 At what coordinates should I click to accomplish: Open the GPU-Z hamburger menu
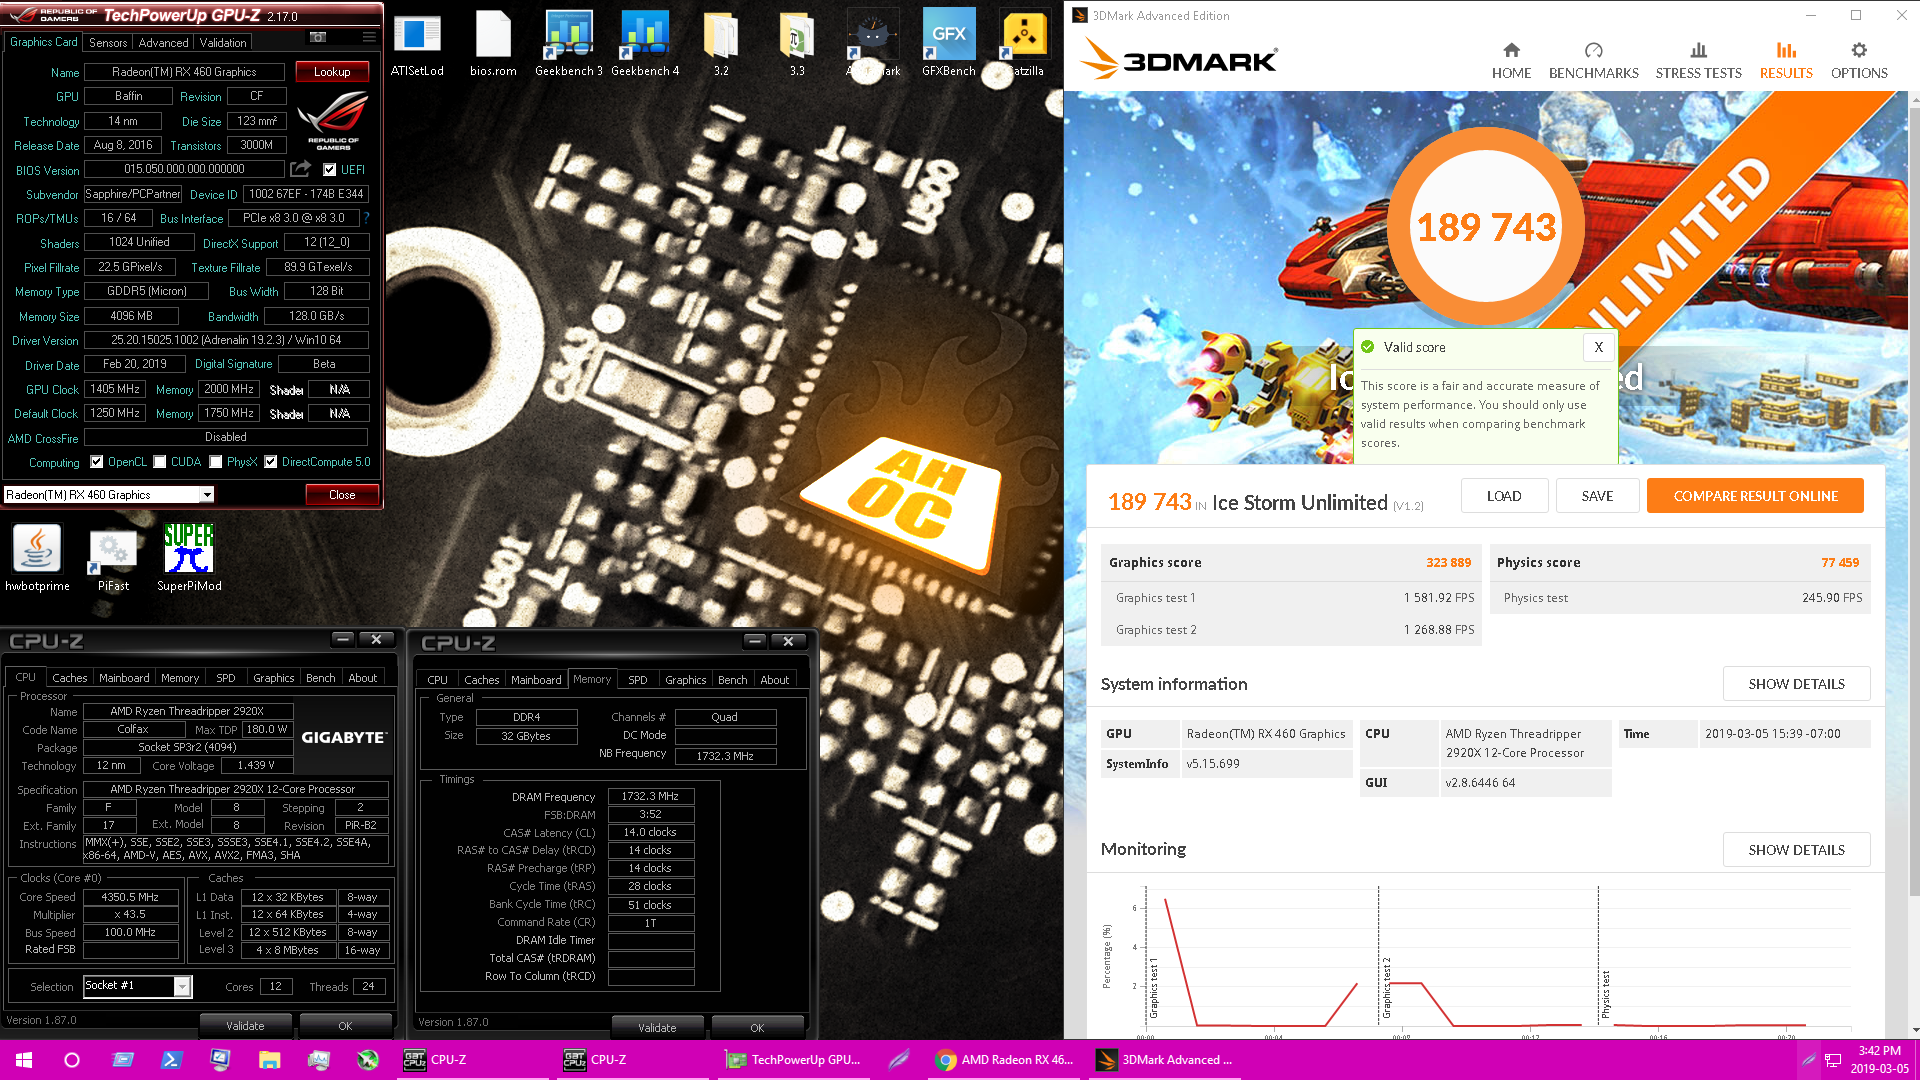click(x=369, y=38)
